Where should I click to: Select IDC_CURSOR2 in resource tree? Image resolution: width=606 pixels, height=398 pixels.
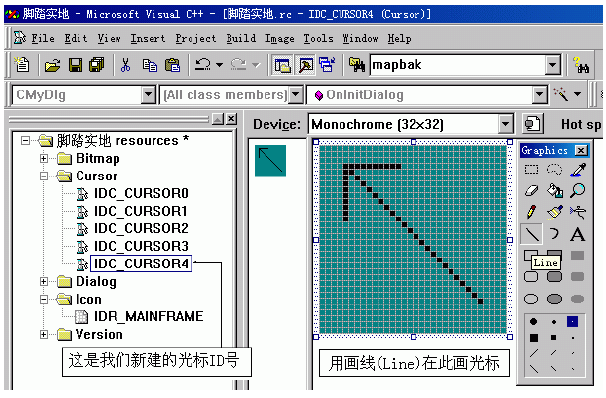[141, 228]
